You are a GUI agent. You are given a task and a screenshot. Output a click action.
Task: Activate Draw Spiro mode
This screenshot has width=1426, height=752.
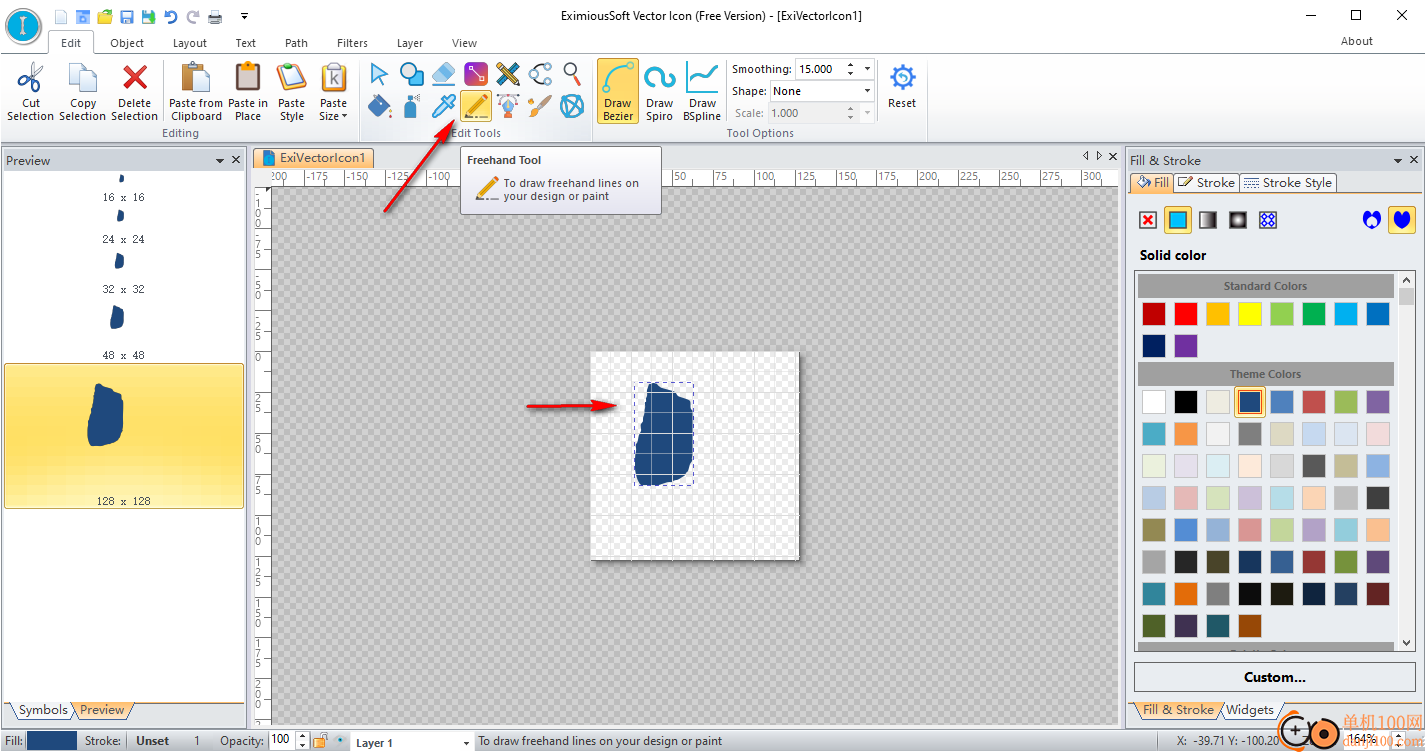click(x=659, y=92)
